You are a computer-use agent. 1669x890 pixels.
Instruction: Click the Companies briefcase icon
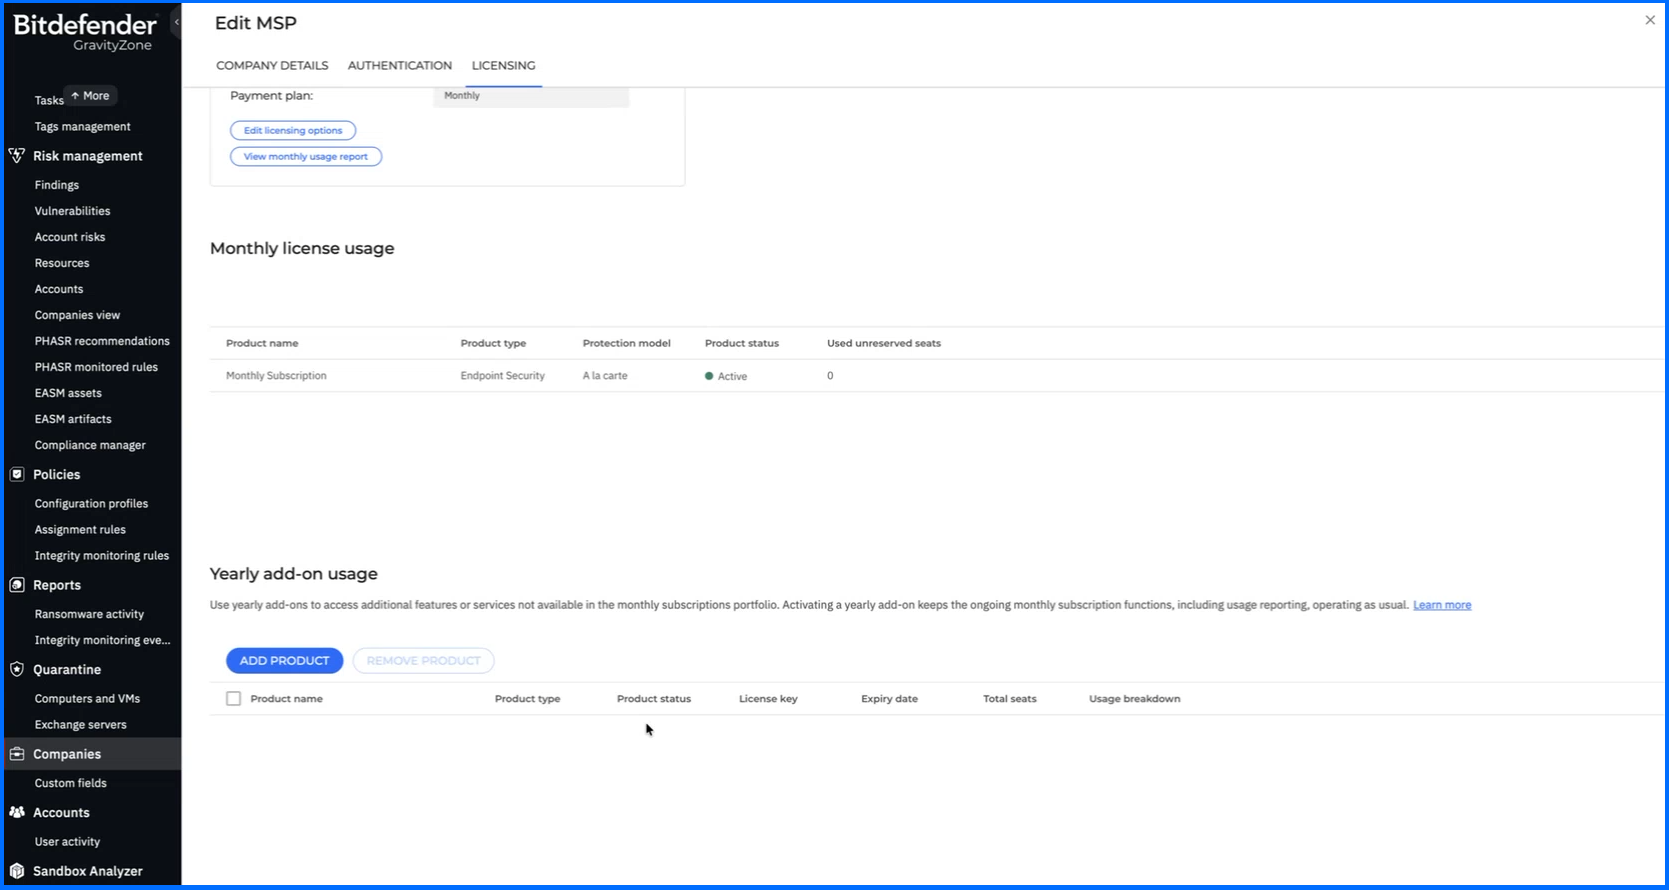click(x=17, y=754)
